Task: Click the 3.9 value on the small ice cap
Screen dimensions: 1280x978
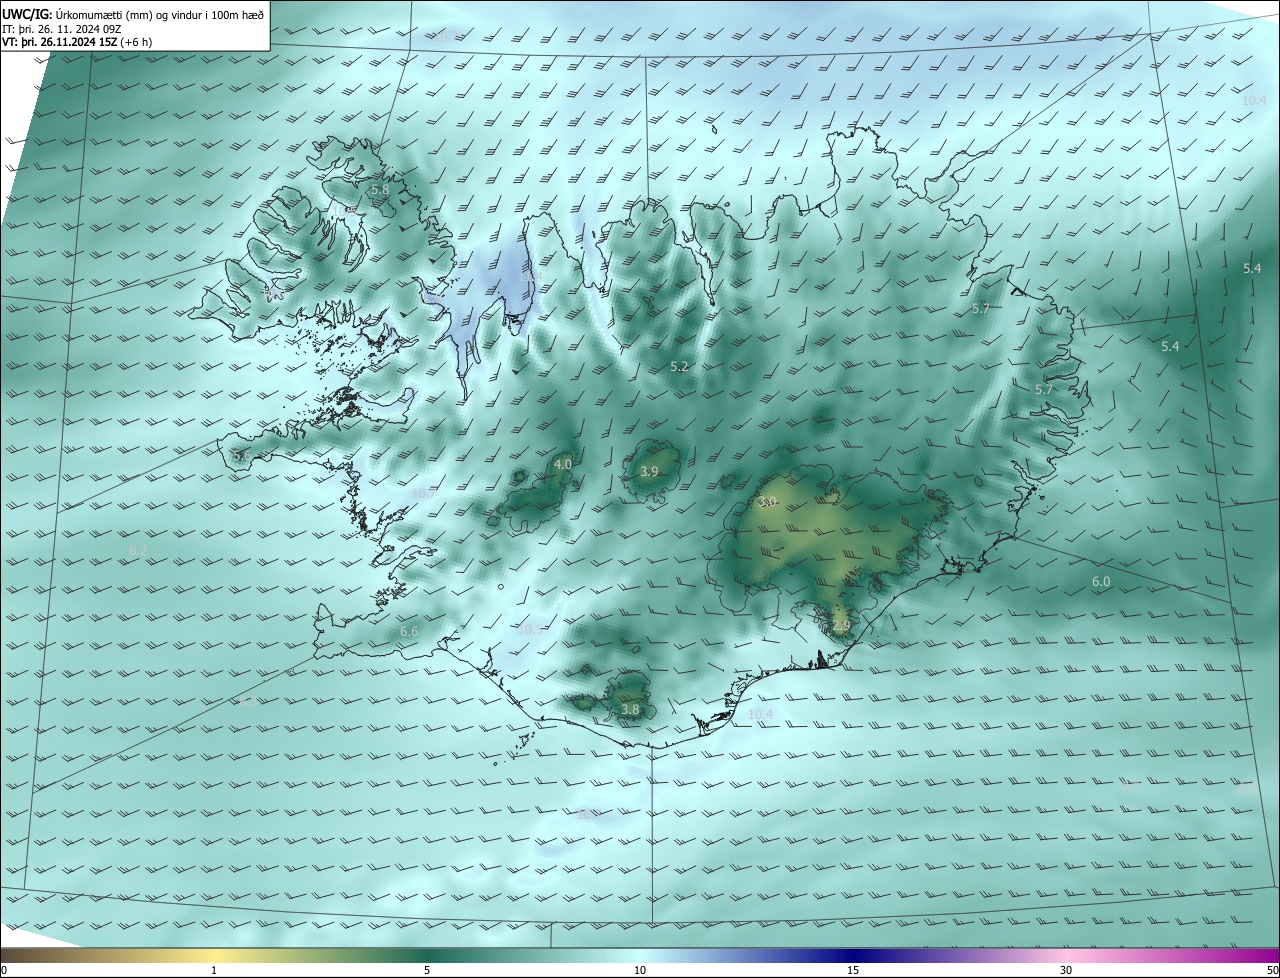Action: coord(649,471)
